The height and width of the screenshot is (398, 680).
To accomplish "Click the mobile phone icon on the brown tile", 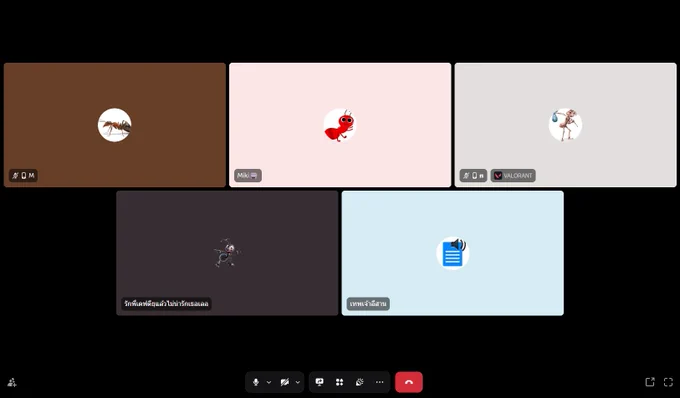I will click(x=24, y=176).
